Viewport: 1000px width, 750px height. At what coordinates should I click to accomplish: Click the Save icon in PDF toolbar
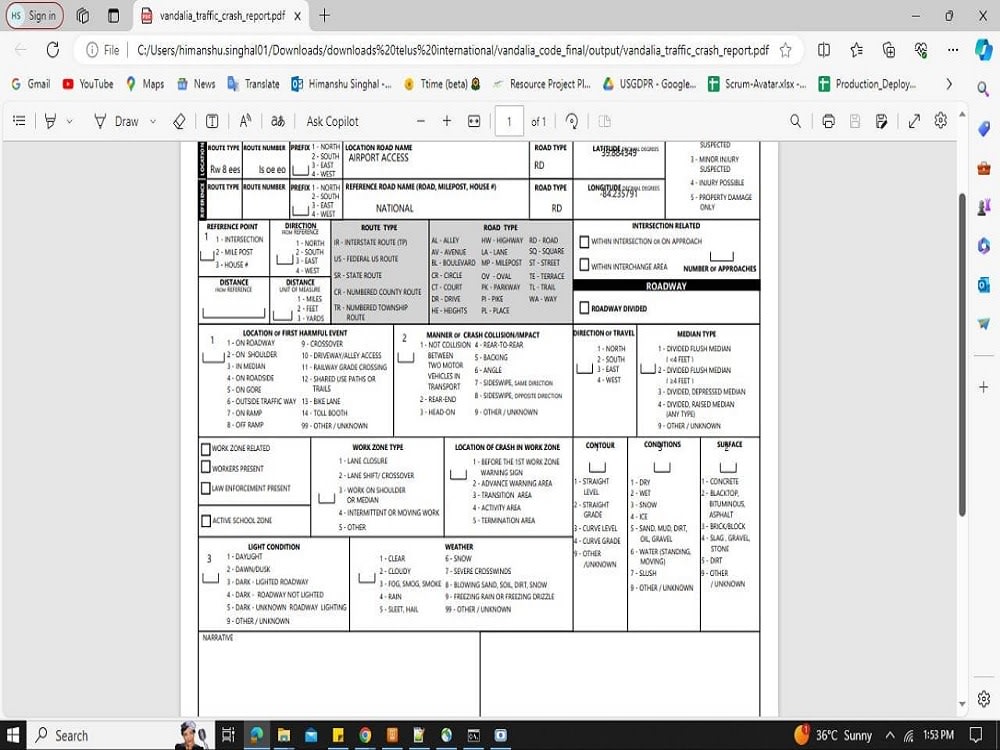(x=855, y=121)
